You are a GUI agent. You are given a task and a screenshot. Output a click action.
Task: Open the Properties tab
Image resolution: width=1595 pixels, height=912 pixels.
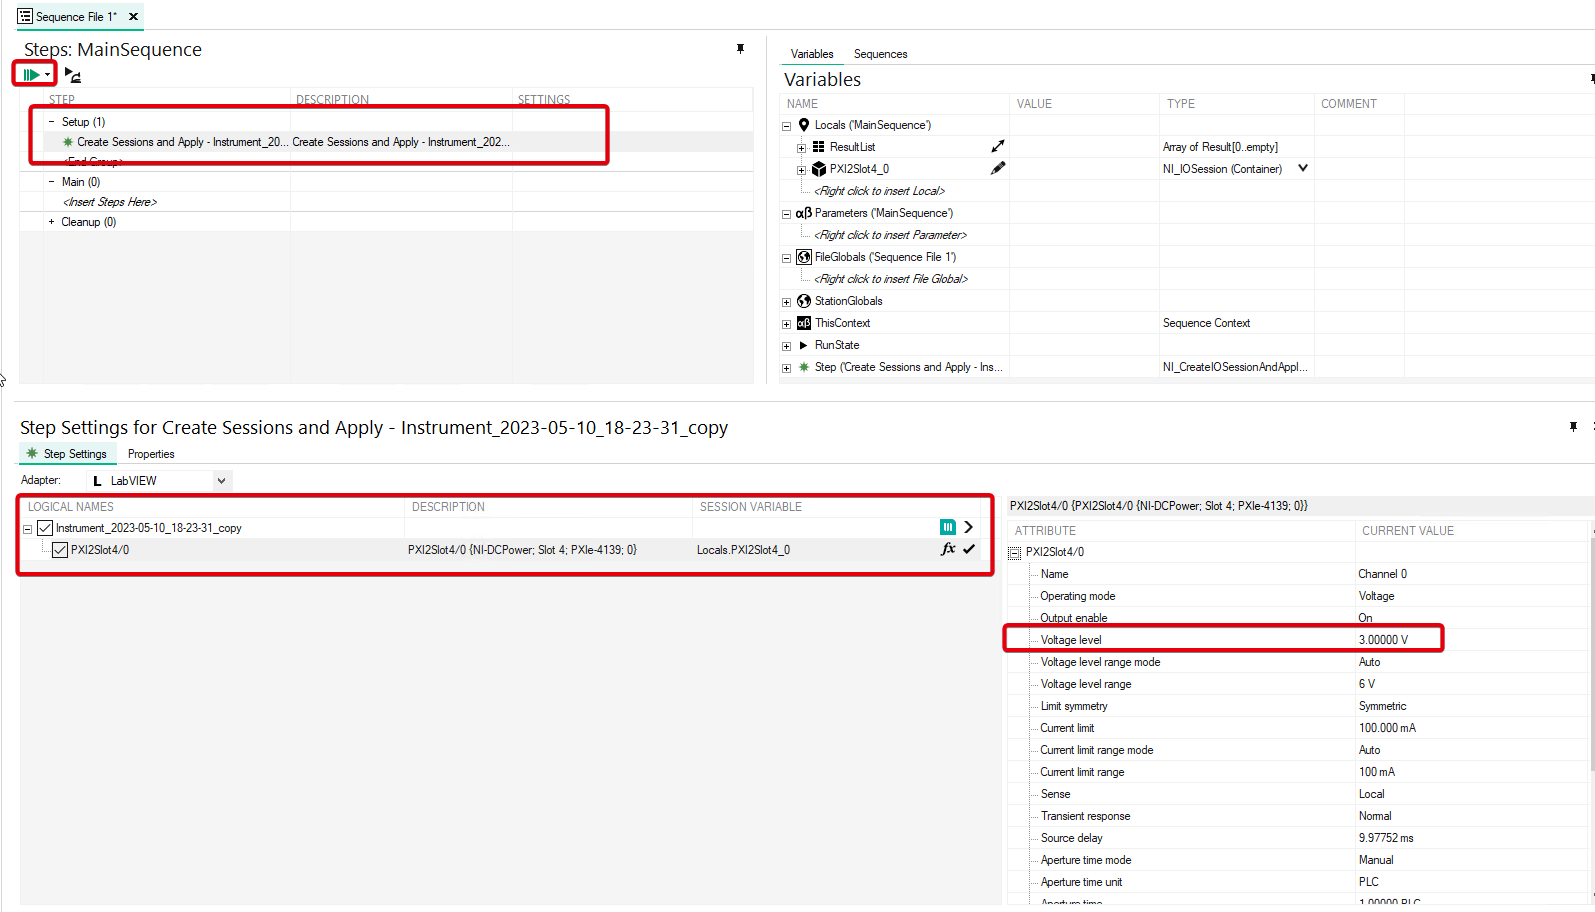(x=151, y=454)
